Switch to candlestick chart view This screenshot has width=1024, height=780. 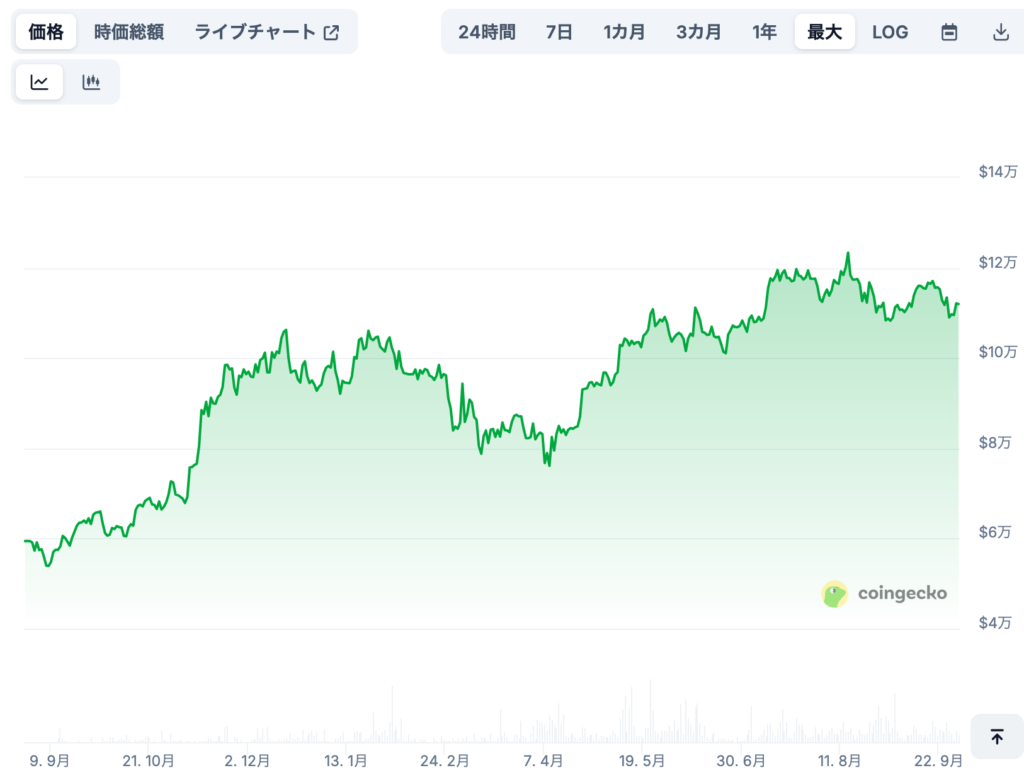pos(91,82)
